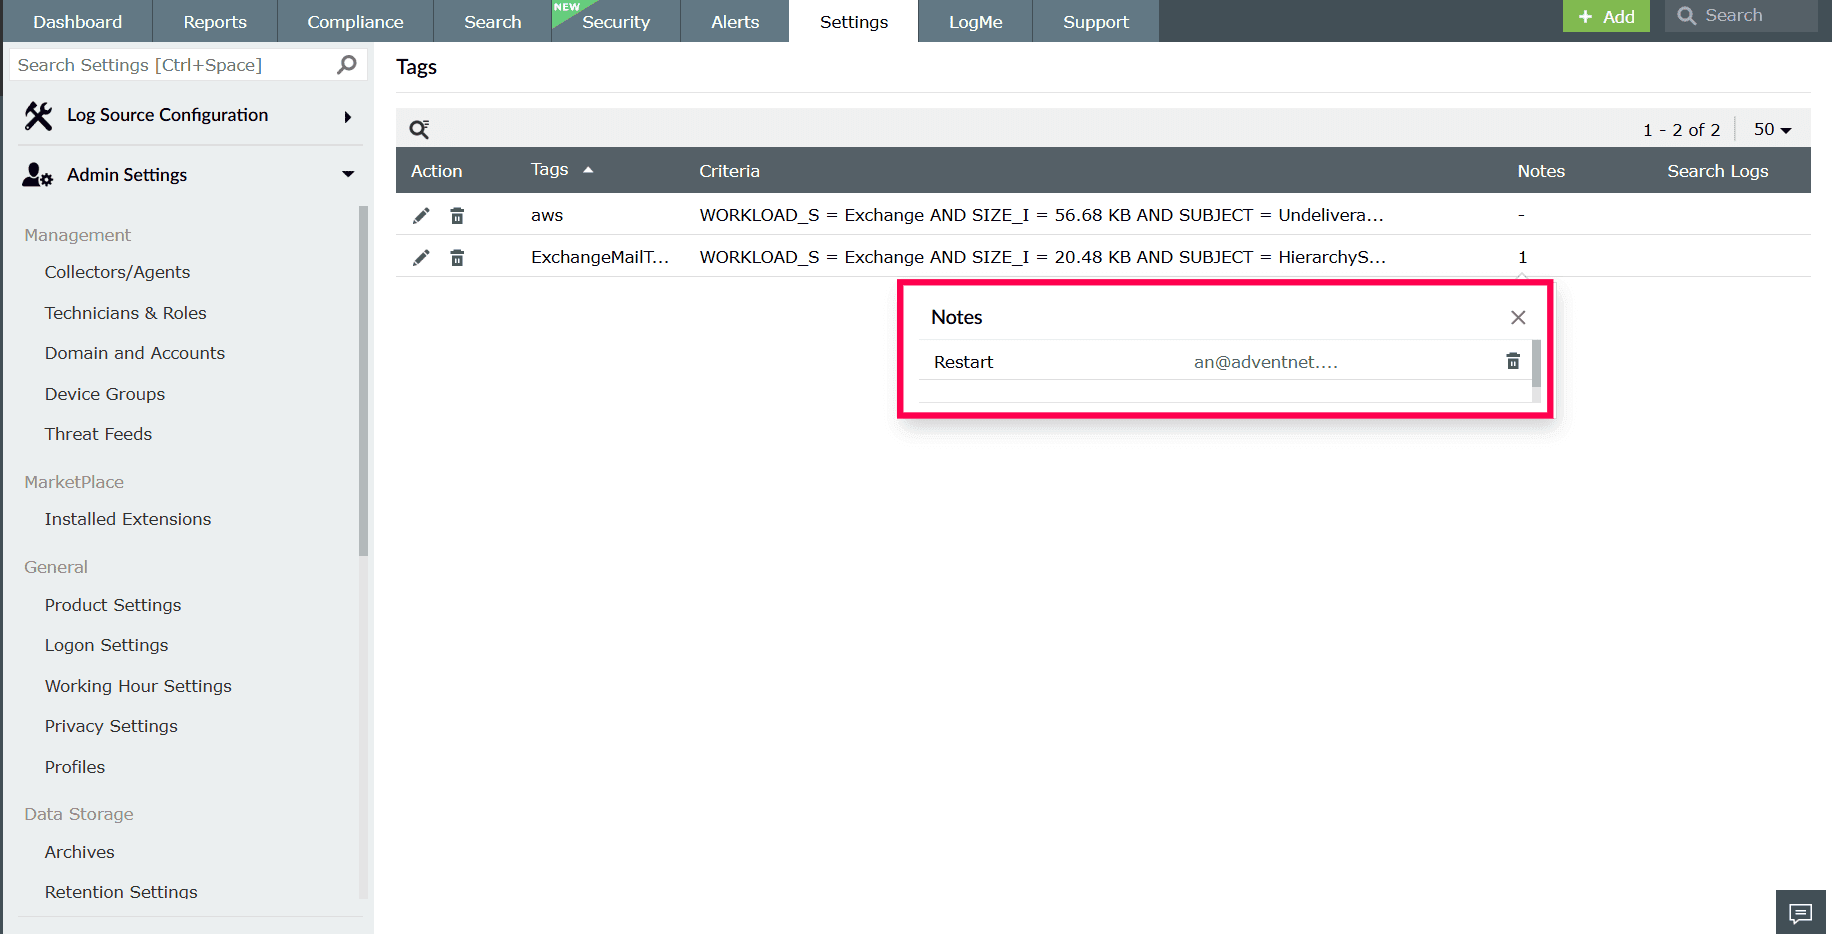Screen dimensions: 1832x934
Task: Open Archives under Data Storage
Action: click(x=80, y=852)
